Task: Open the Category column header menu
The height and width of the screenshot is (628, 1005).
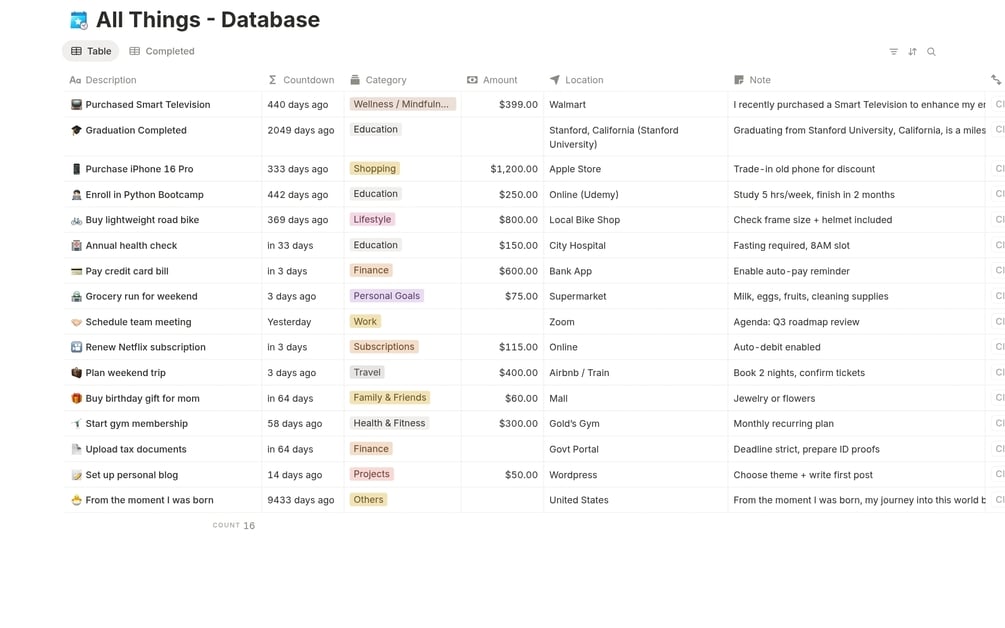Action: (x=385, y=80)
